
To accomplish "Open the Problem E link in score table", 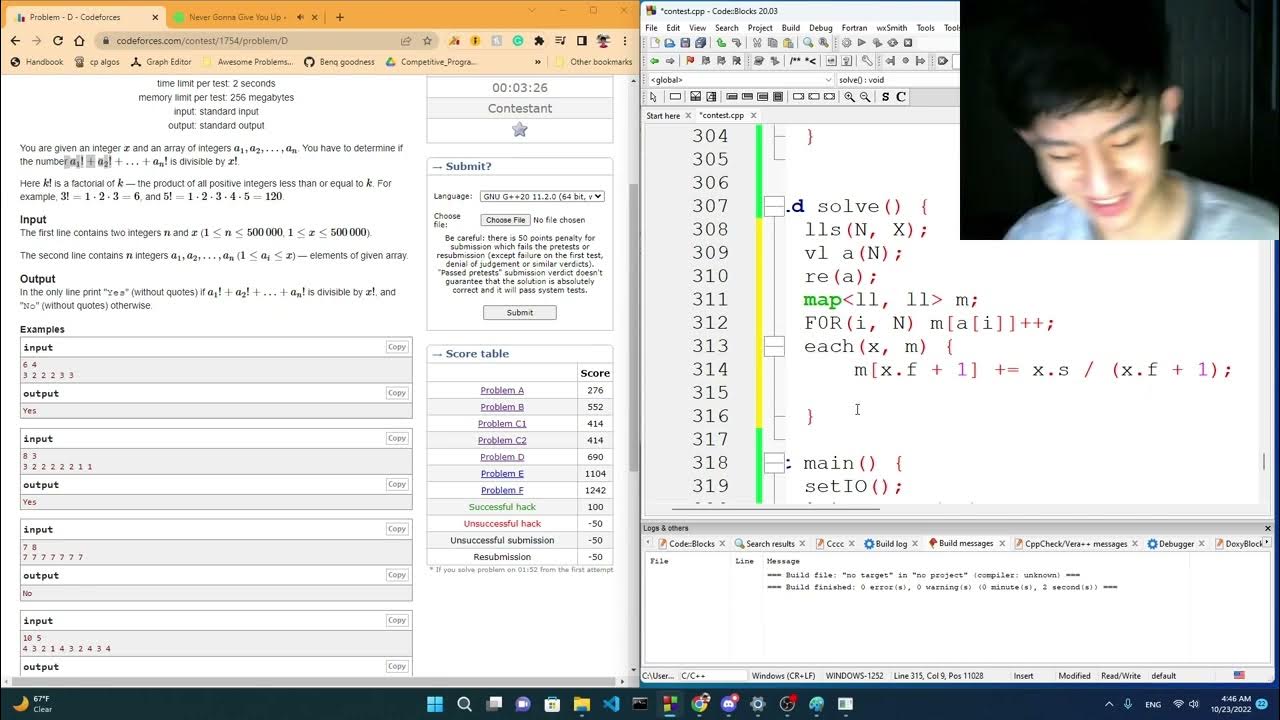I will tap(502, 474).
